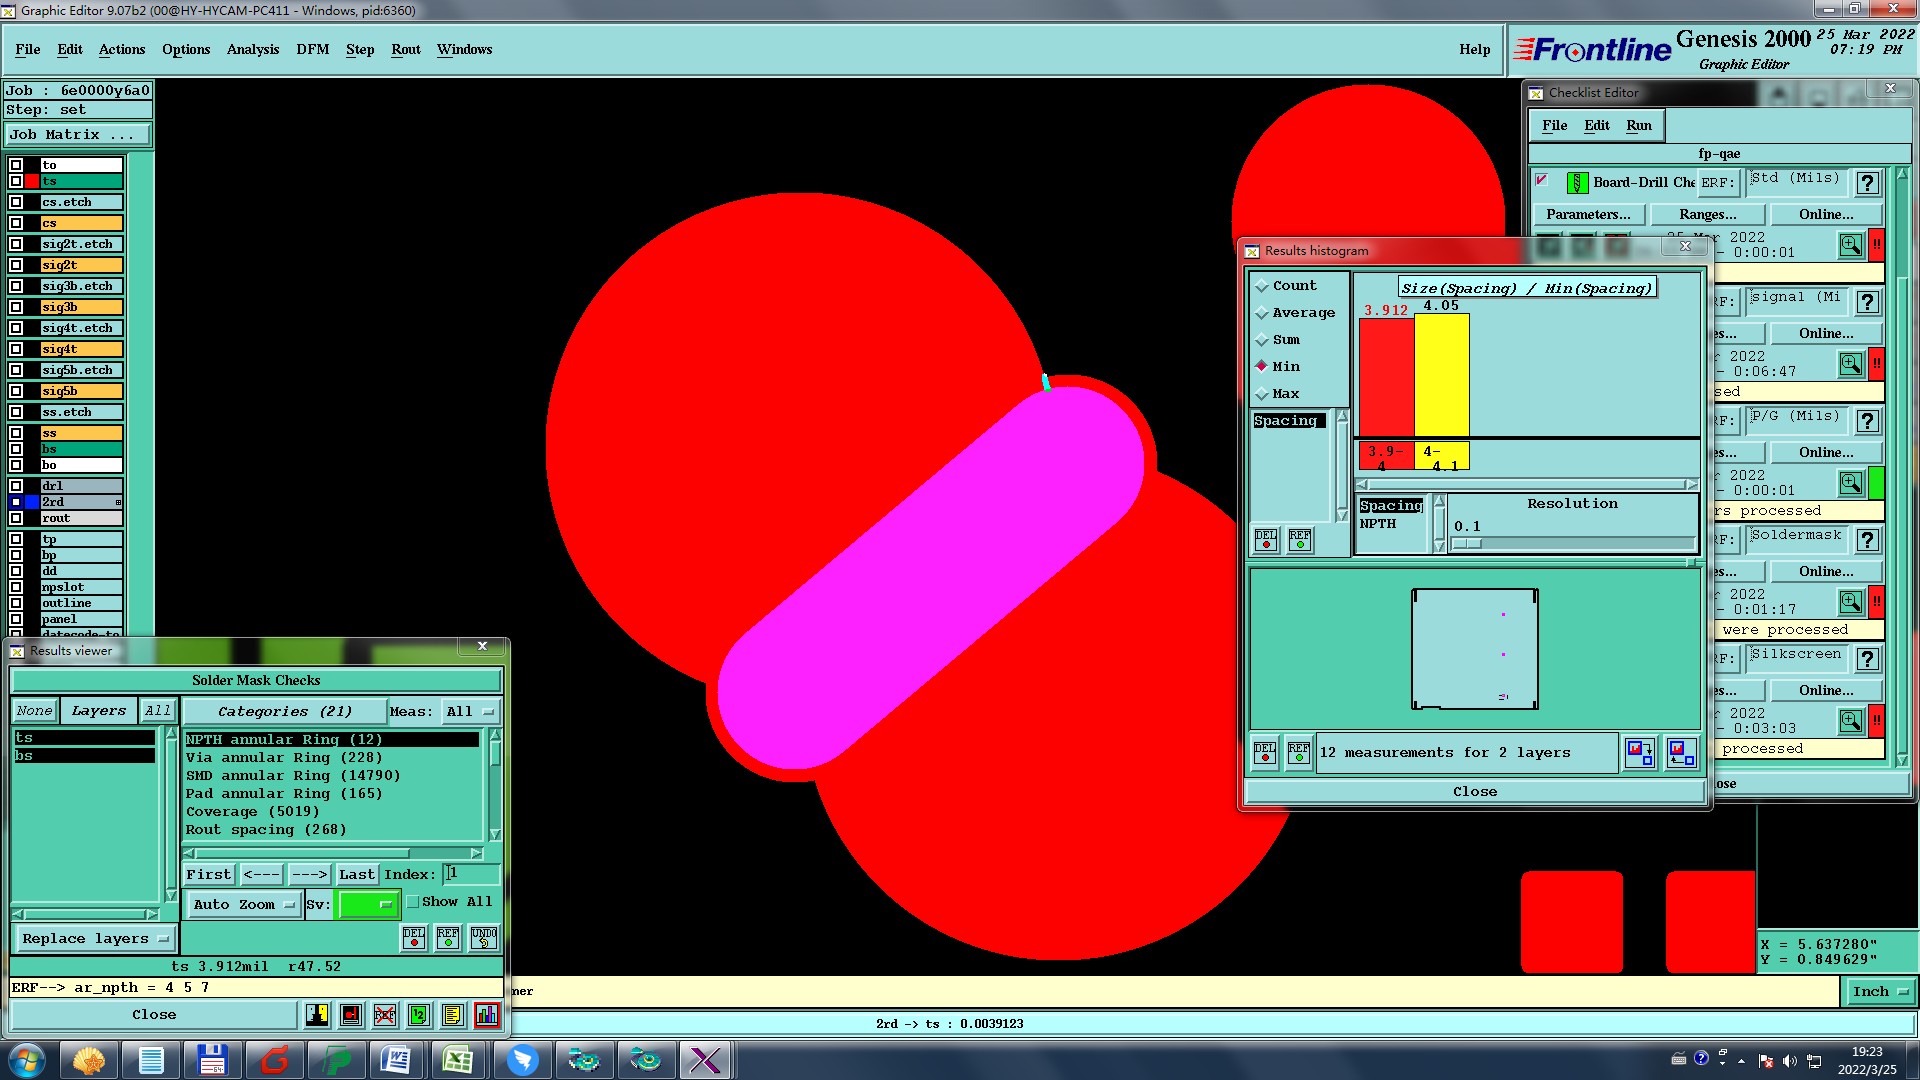Click the Last result button
The height and width of the screenshot is (1080, 1920).
(x=356, y=874)
